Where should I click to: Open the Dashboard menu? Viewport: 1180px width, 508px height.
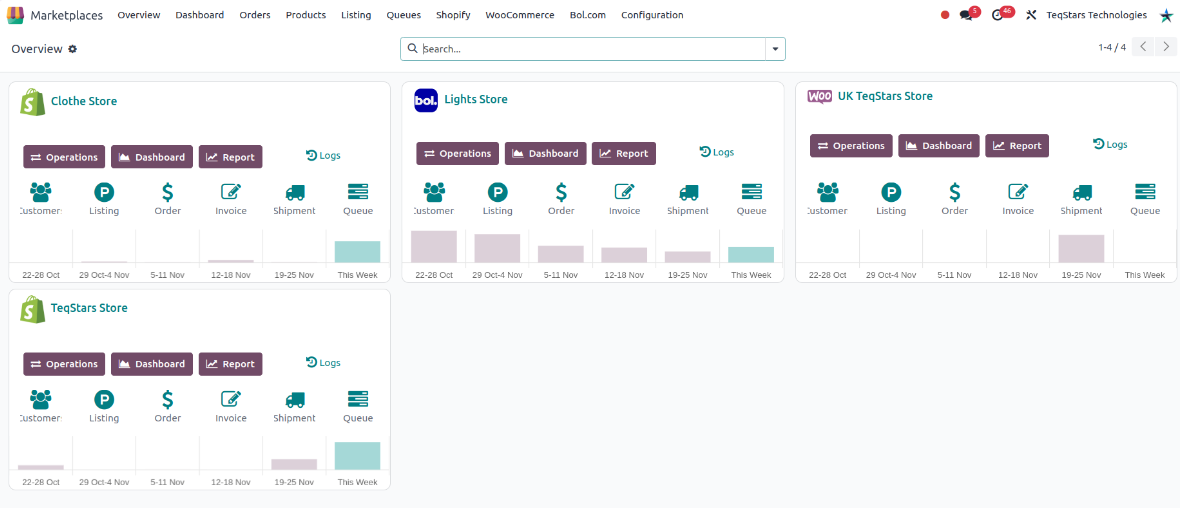pyautogui.click(x=199, y=15)
